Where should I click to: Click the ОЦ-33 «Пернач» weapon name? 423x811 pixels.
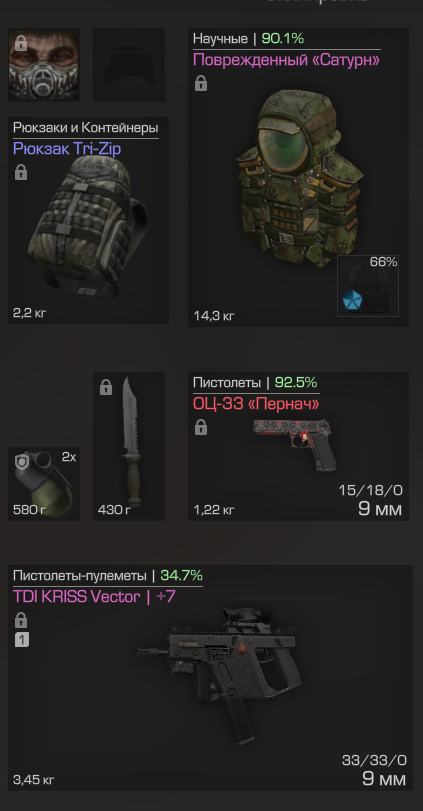click(x=256, y=404)
